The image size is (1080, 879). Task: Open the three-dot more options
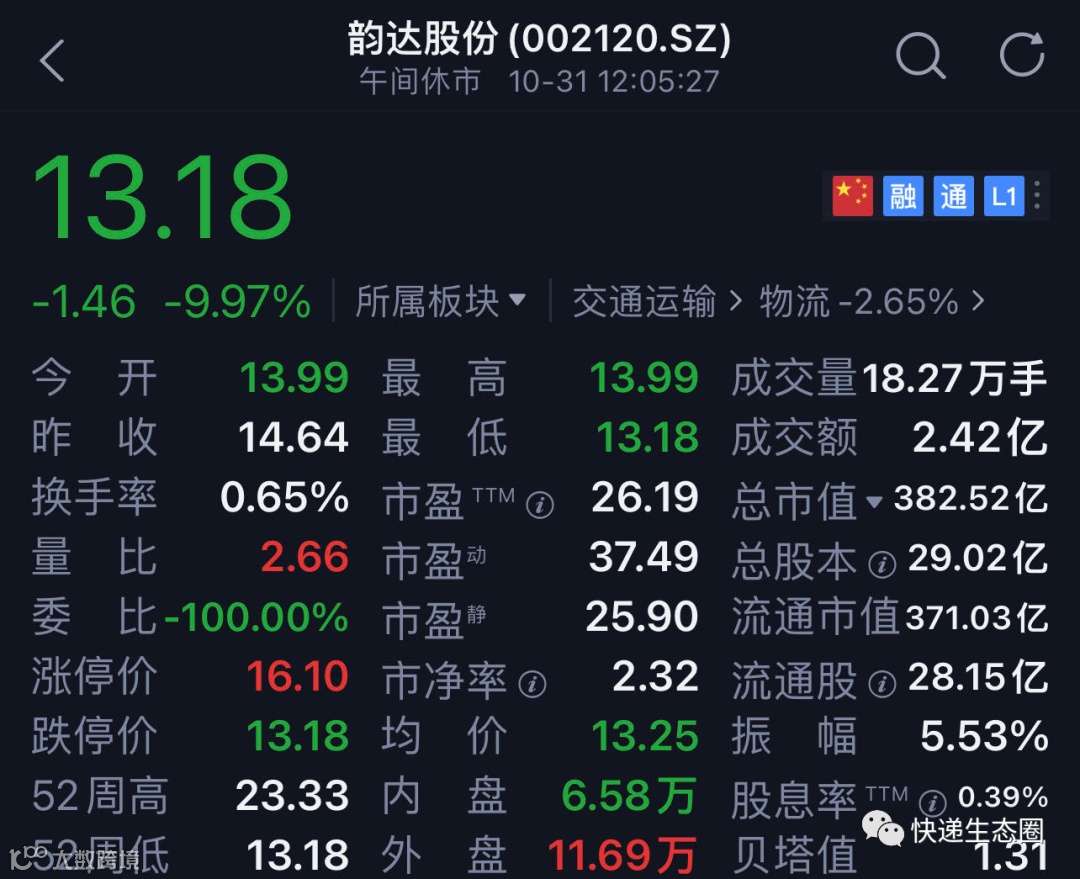coord(1037,196)
